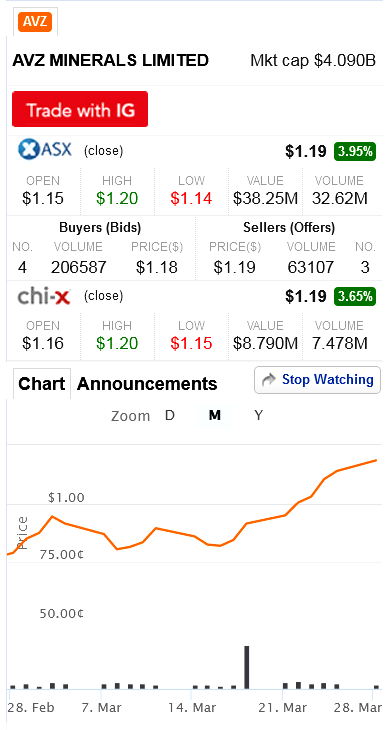Open Trade with IG
Screen dimensions: 389x730
(x=80, y=109)
